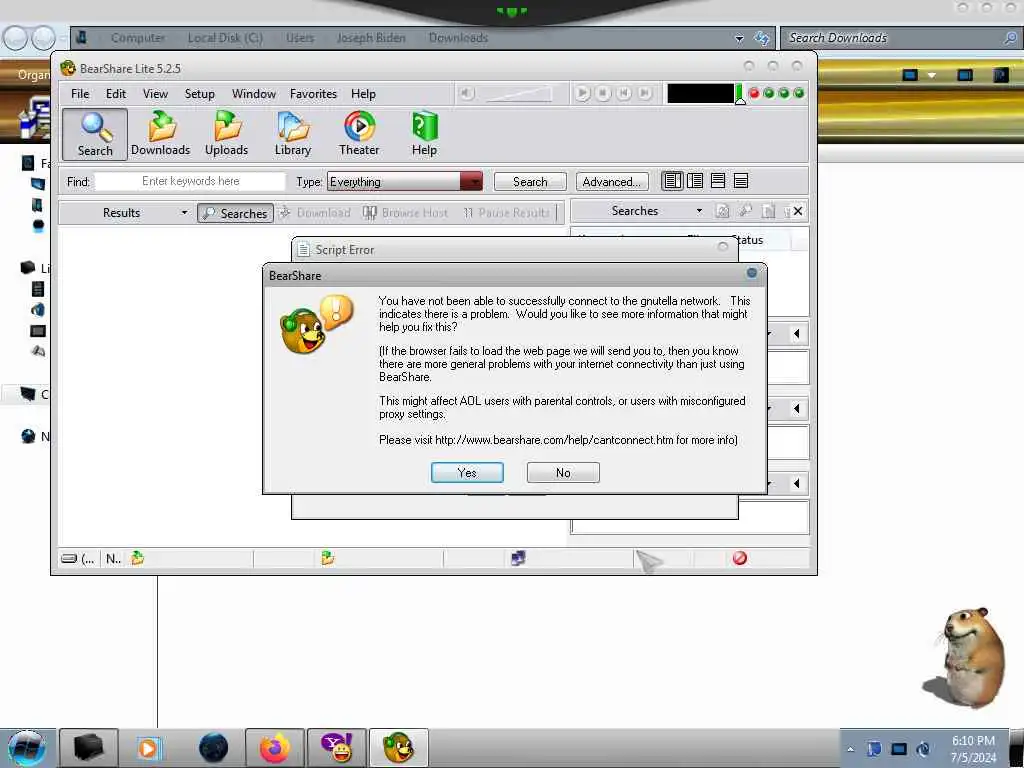Open the View menu
The height and width of the screenshot is (768, 1024).
[x=155, y=94]
